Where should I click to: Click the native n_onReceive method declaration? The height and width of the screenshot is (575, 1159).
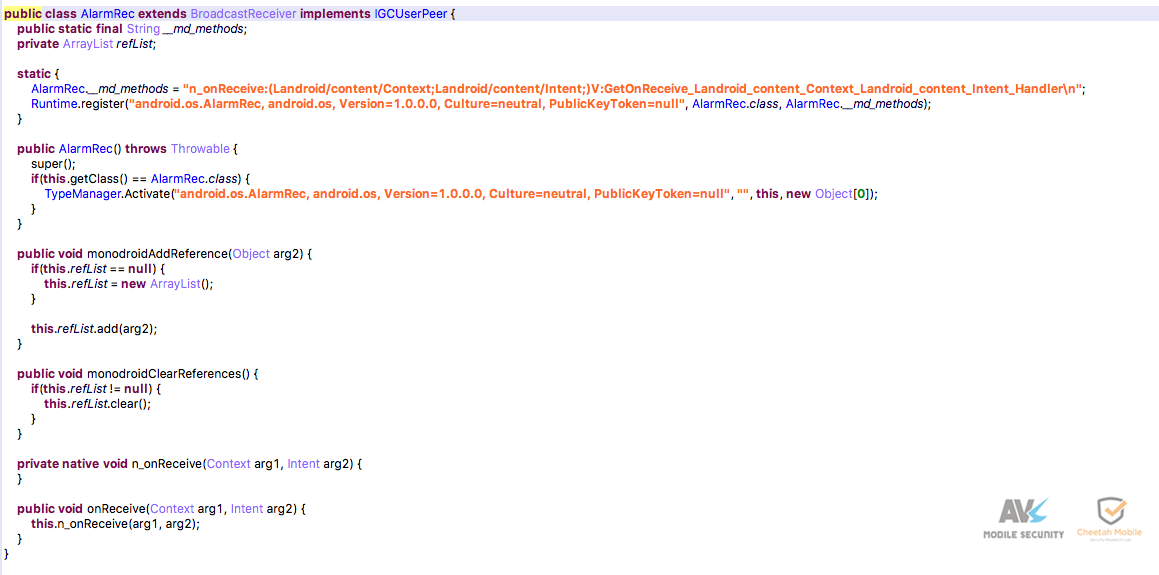point(190,464)
